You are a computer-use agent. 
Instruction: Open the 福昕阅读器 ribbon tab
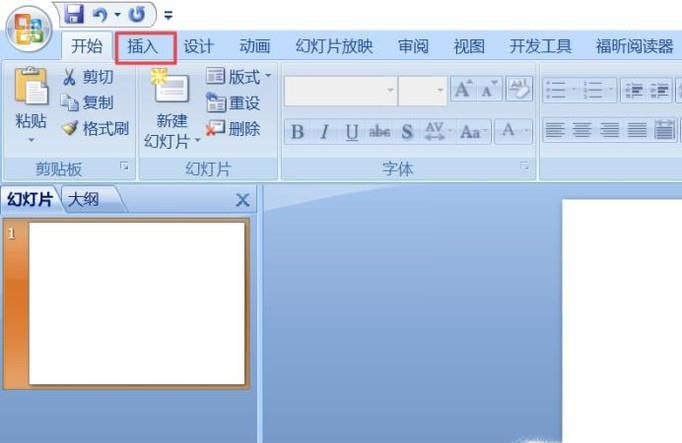pyautogui.click(x=635, y=47)
